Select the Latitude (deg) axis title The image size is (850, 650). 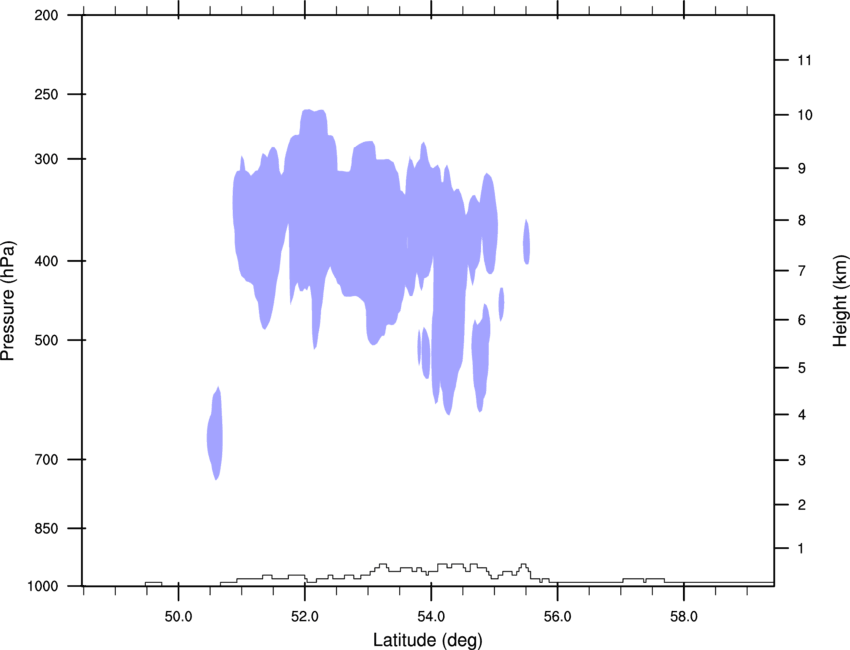[428, 640]
